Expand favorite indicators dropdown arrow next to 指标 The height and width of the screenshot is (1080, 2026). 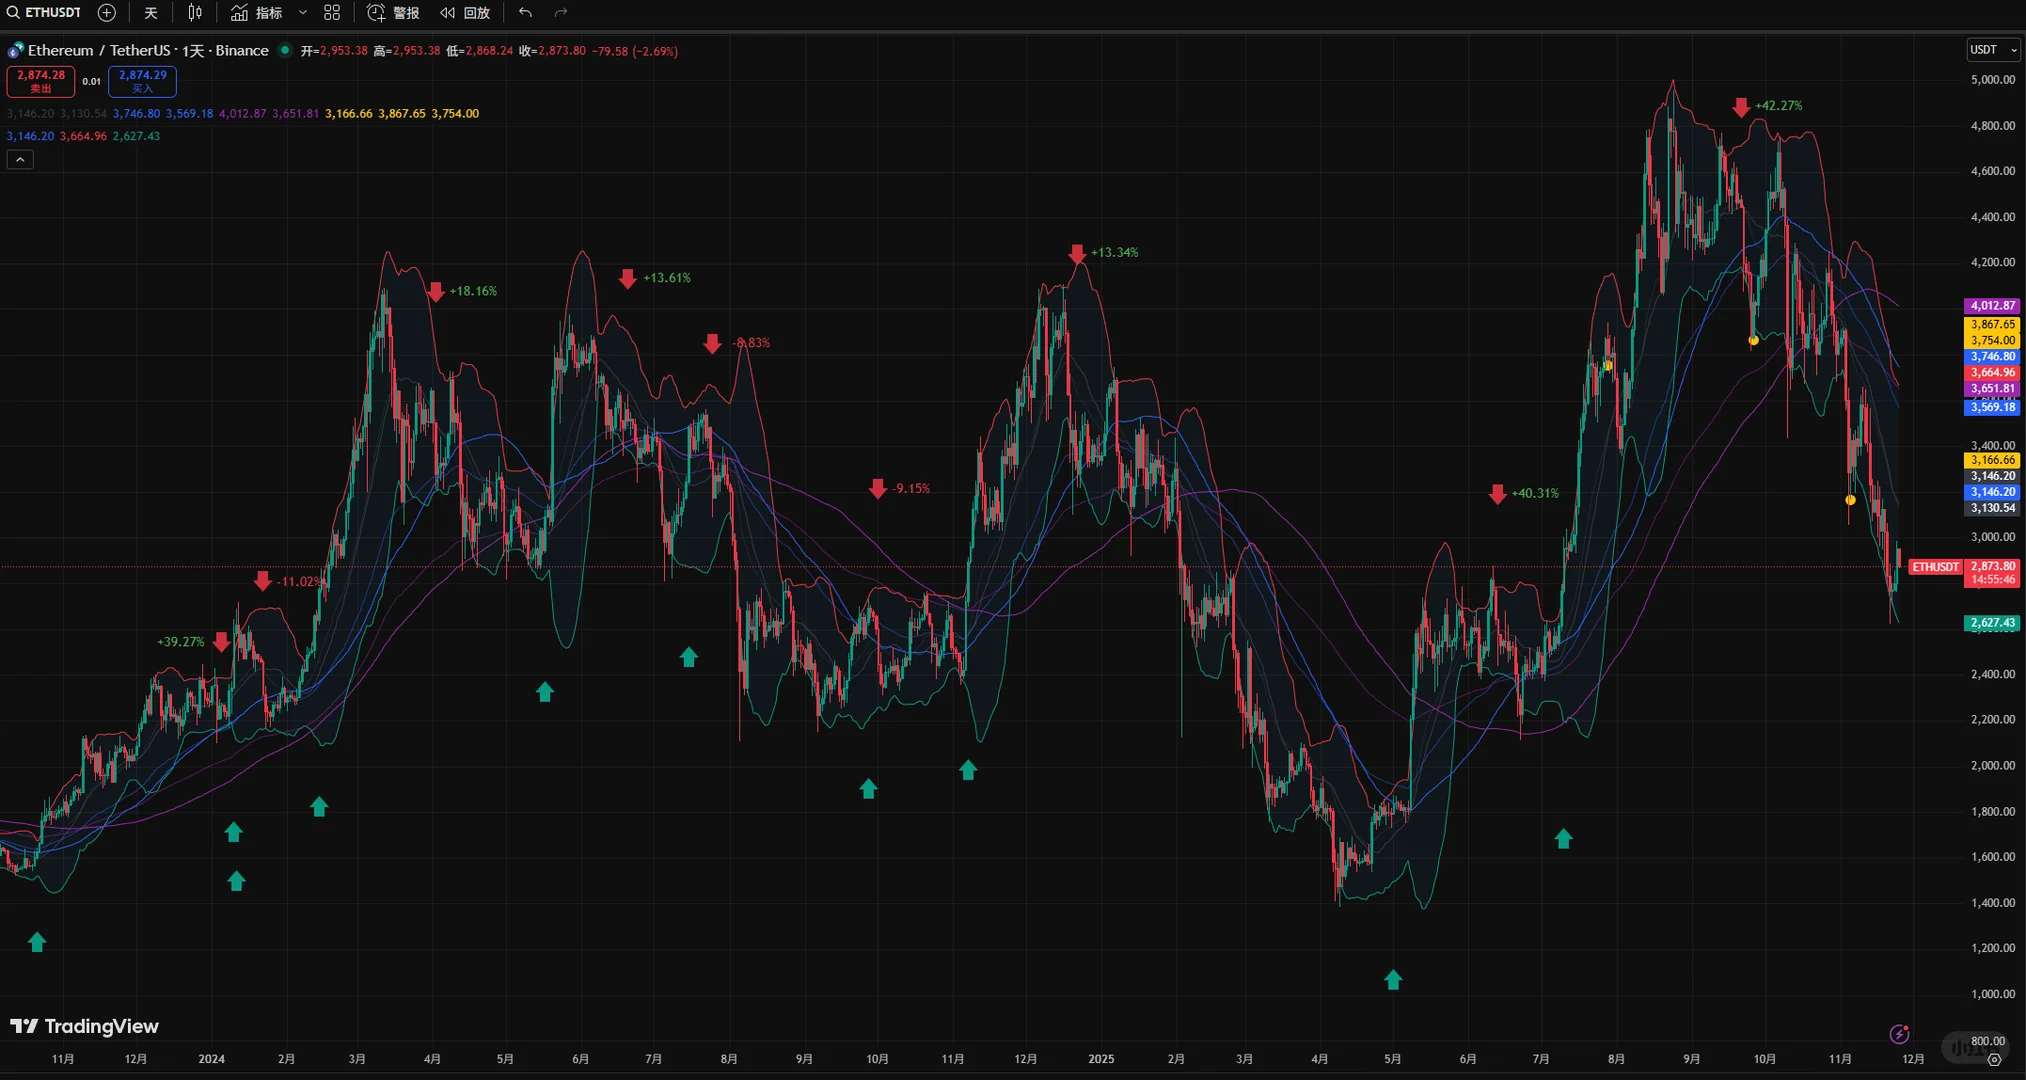click(303, 13)
